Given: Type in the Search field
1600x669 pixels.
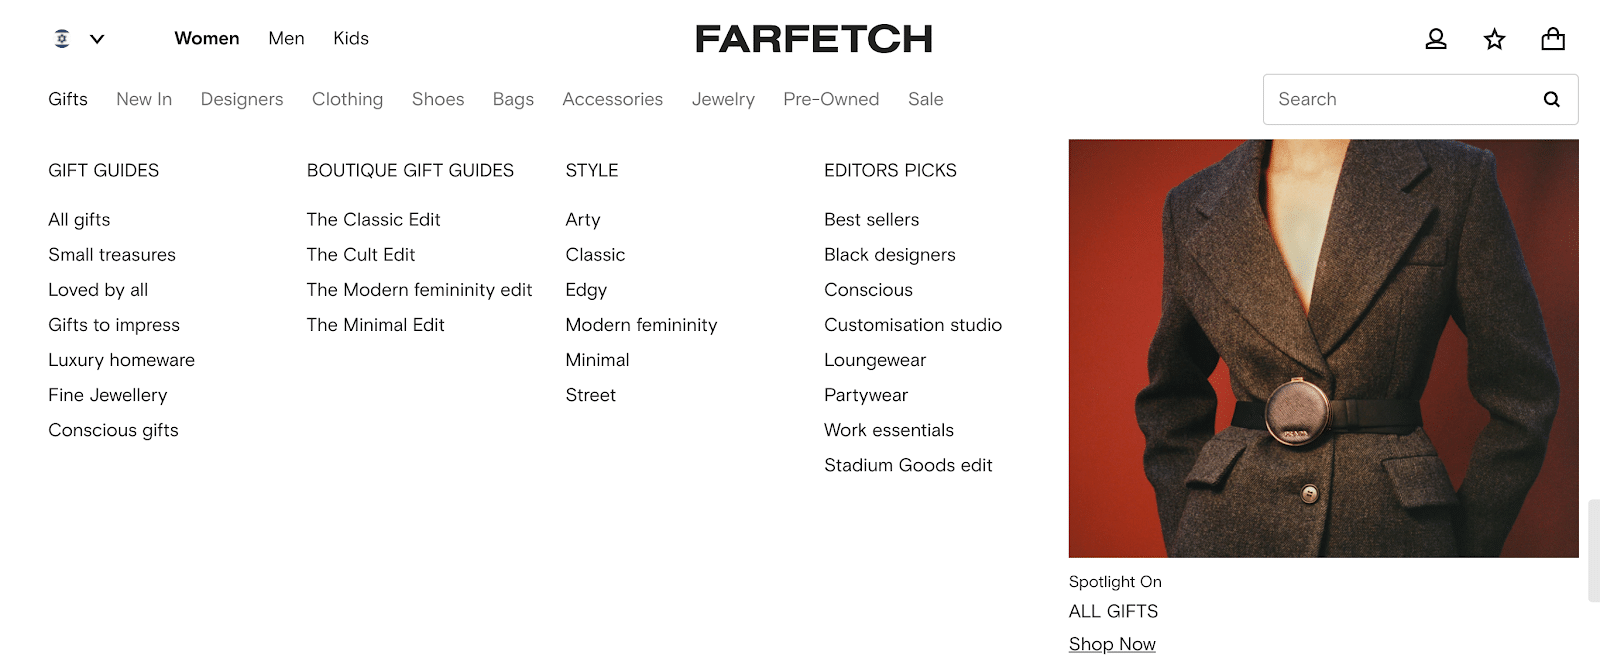Looking at the screenshot, I should coord(1400,99).
